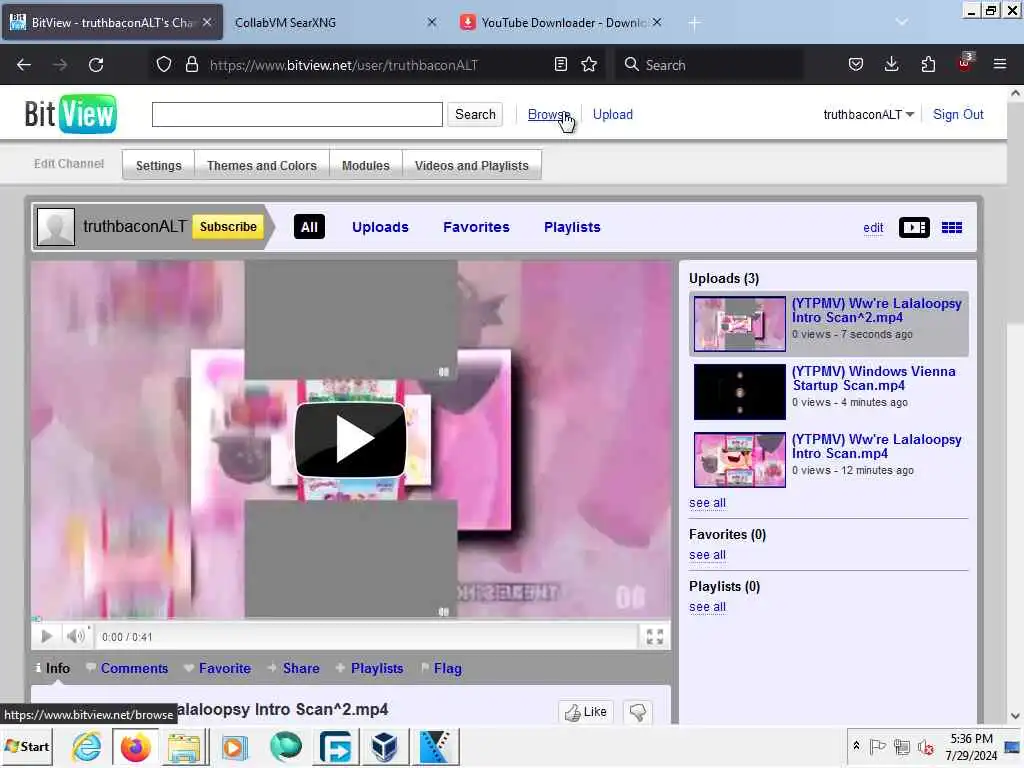Screen dimensions: 1024x768
Task: Click see all under Uploads
Action: (x=707, y=503)
